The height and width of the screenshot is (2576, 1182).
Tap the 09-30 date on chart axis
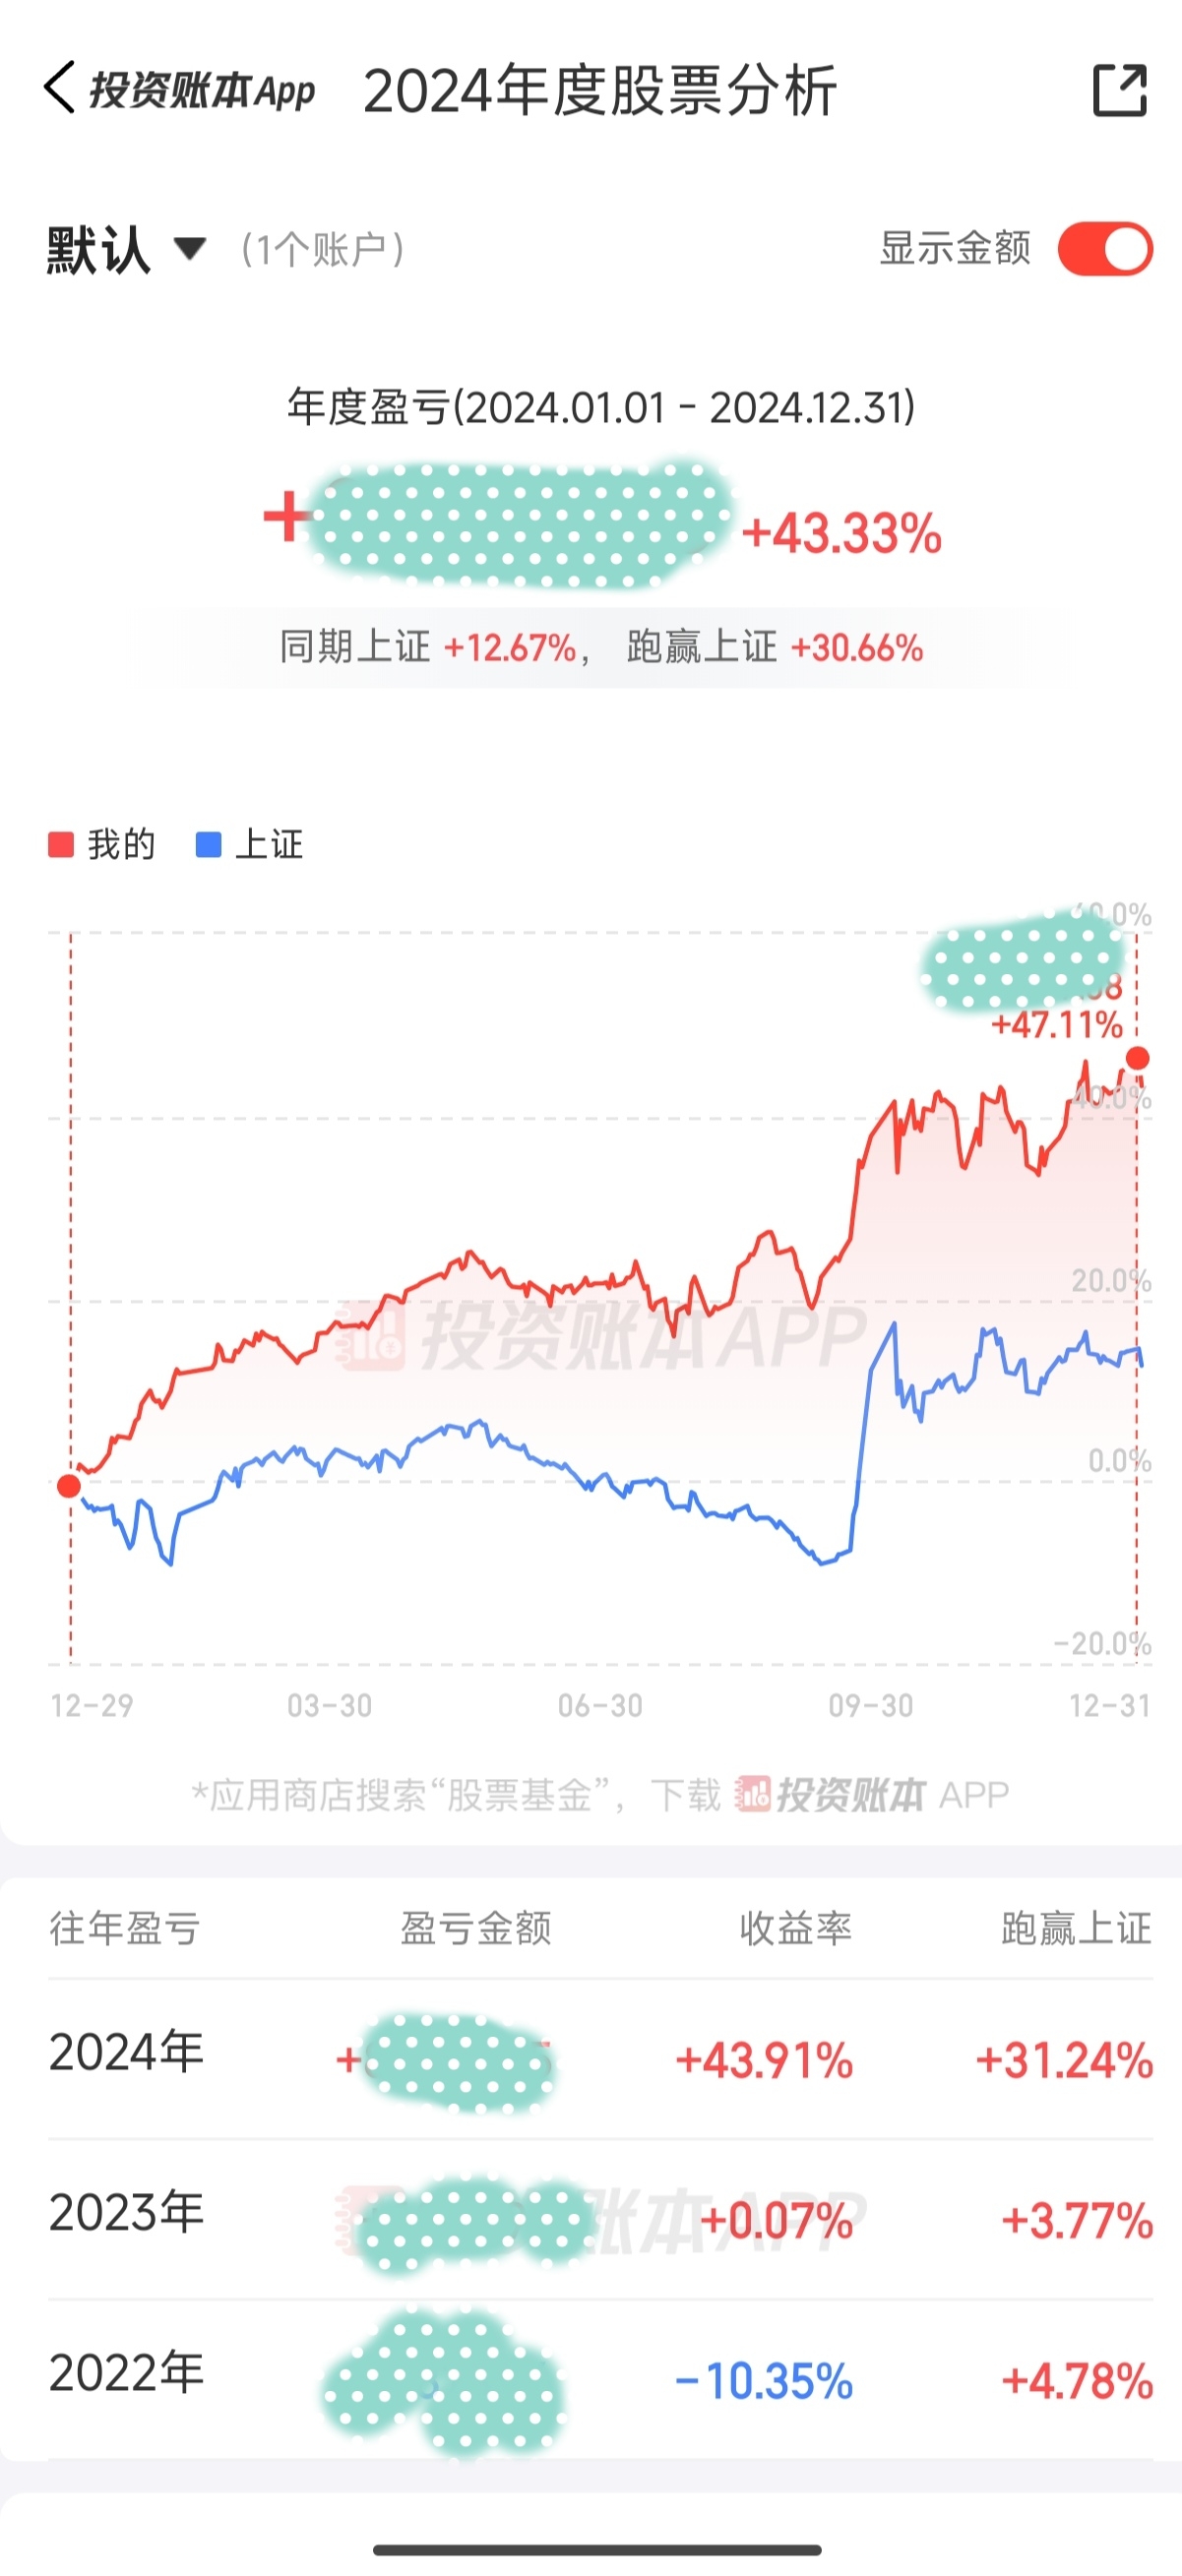871,1705
